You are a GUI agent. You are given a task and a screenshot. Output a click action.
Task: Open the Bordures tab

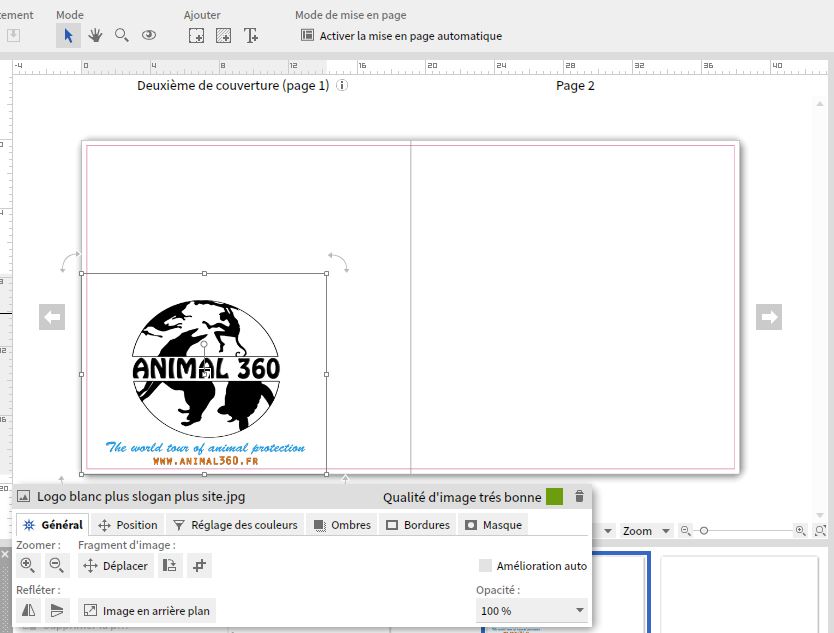[418, 525]
